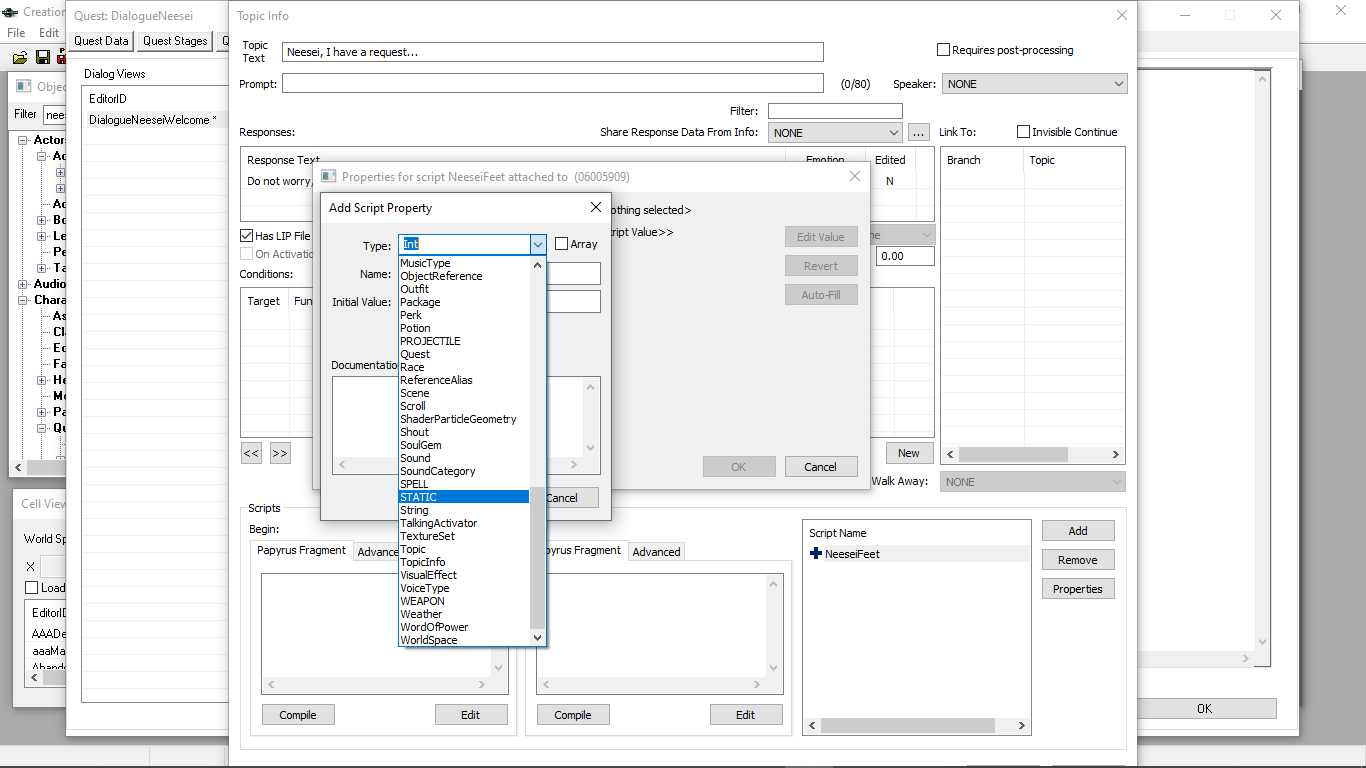Check the Invisible Continue option
The width and height of the screenshot is (1366, 768).
[x=1023, y=132]
